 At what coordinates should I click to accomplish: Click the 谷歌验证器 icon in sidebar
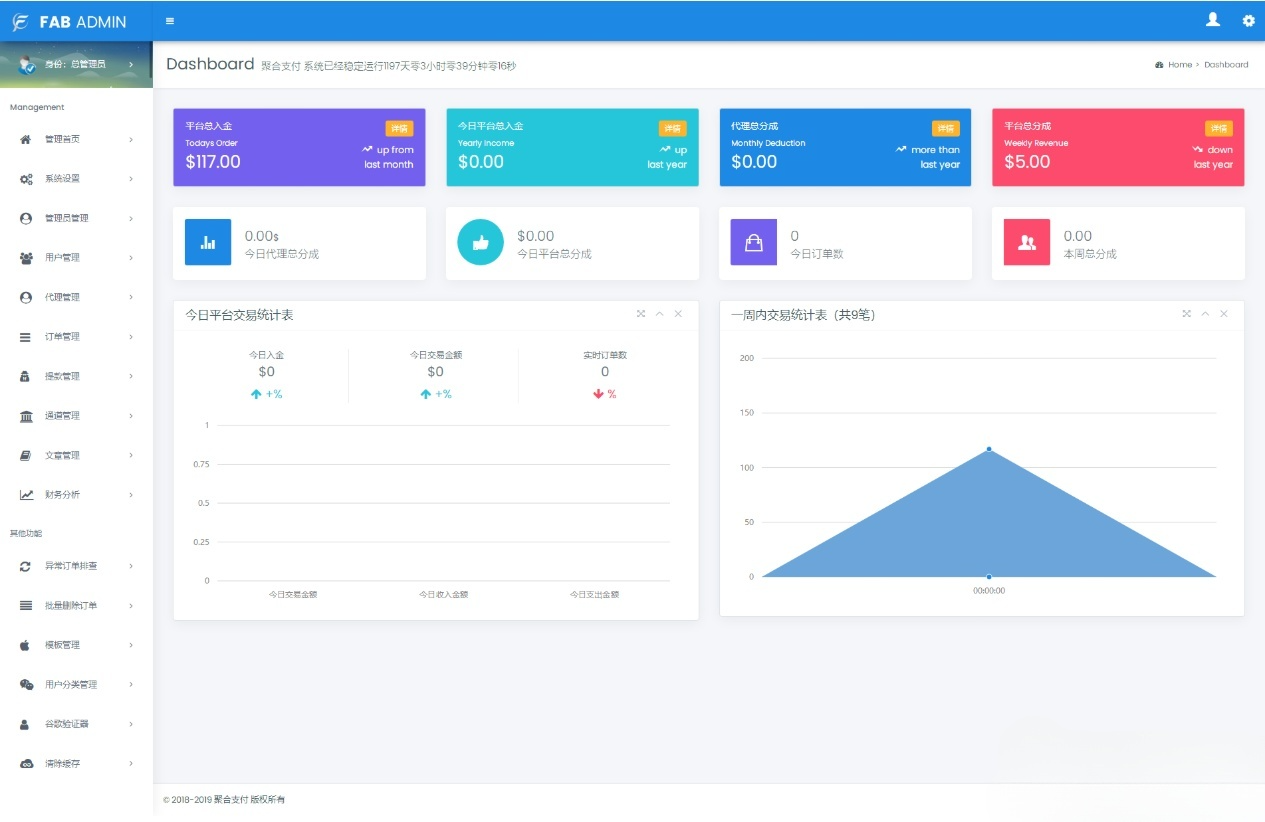point(24,723)
